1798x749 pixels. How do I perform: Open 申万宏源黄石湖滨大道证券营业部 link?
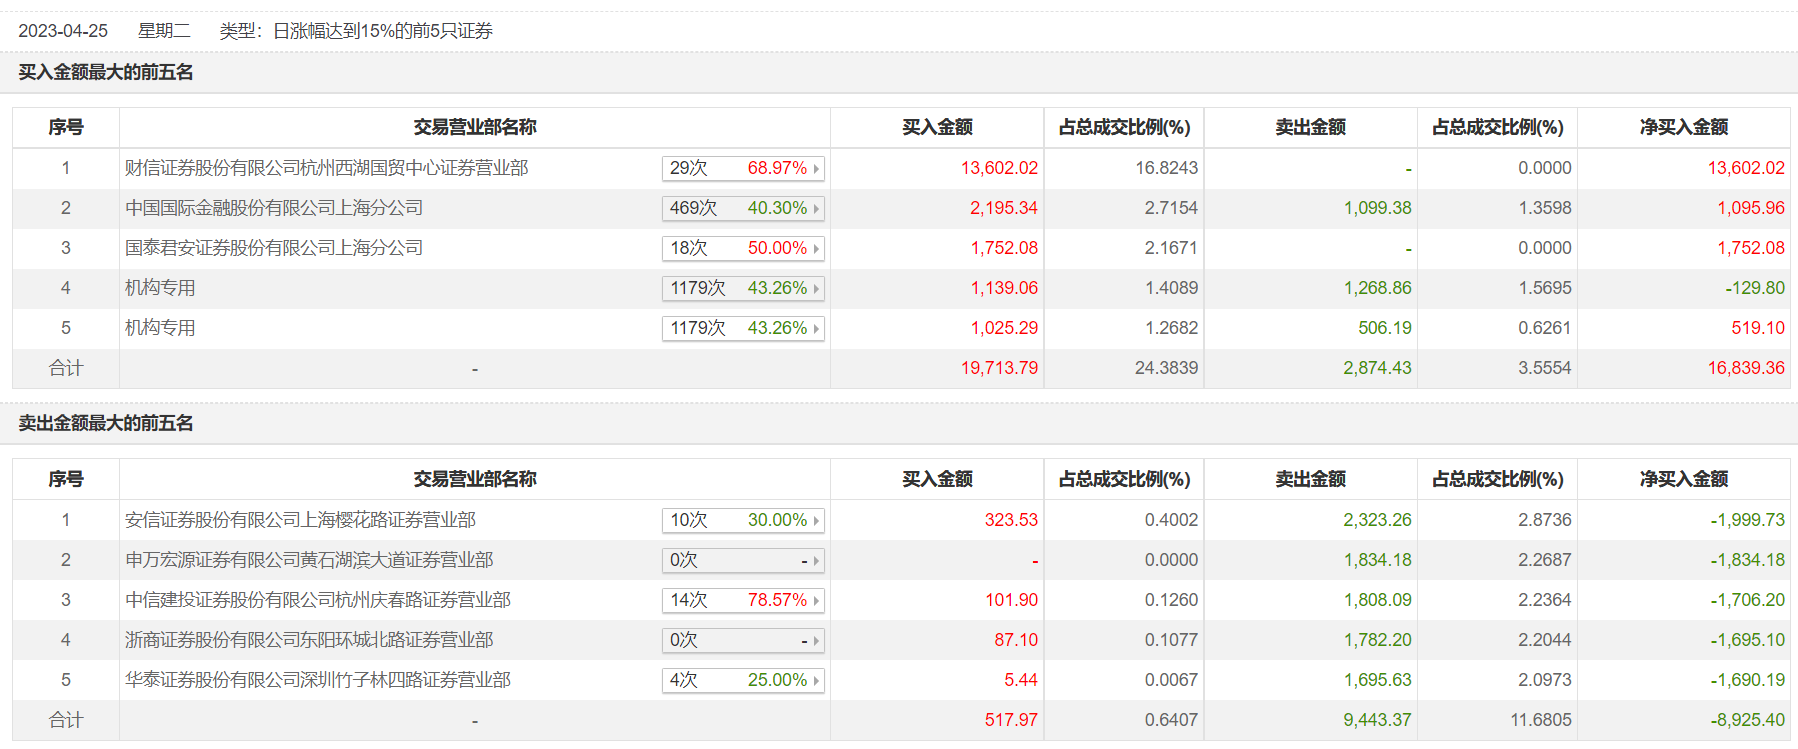click(309, 560)
